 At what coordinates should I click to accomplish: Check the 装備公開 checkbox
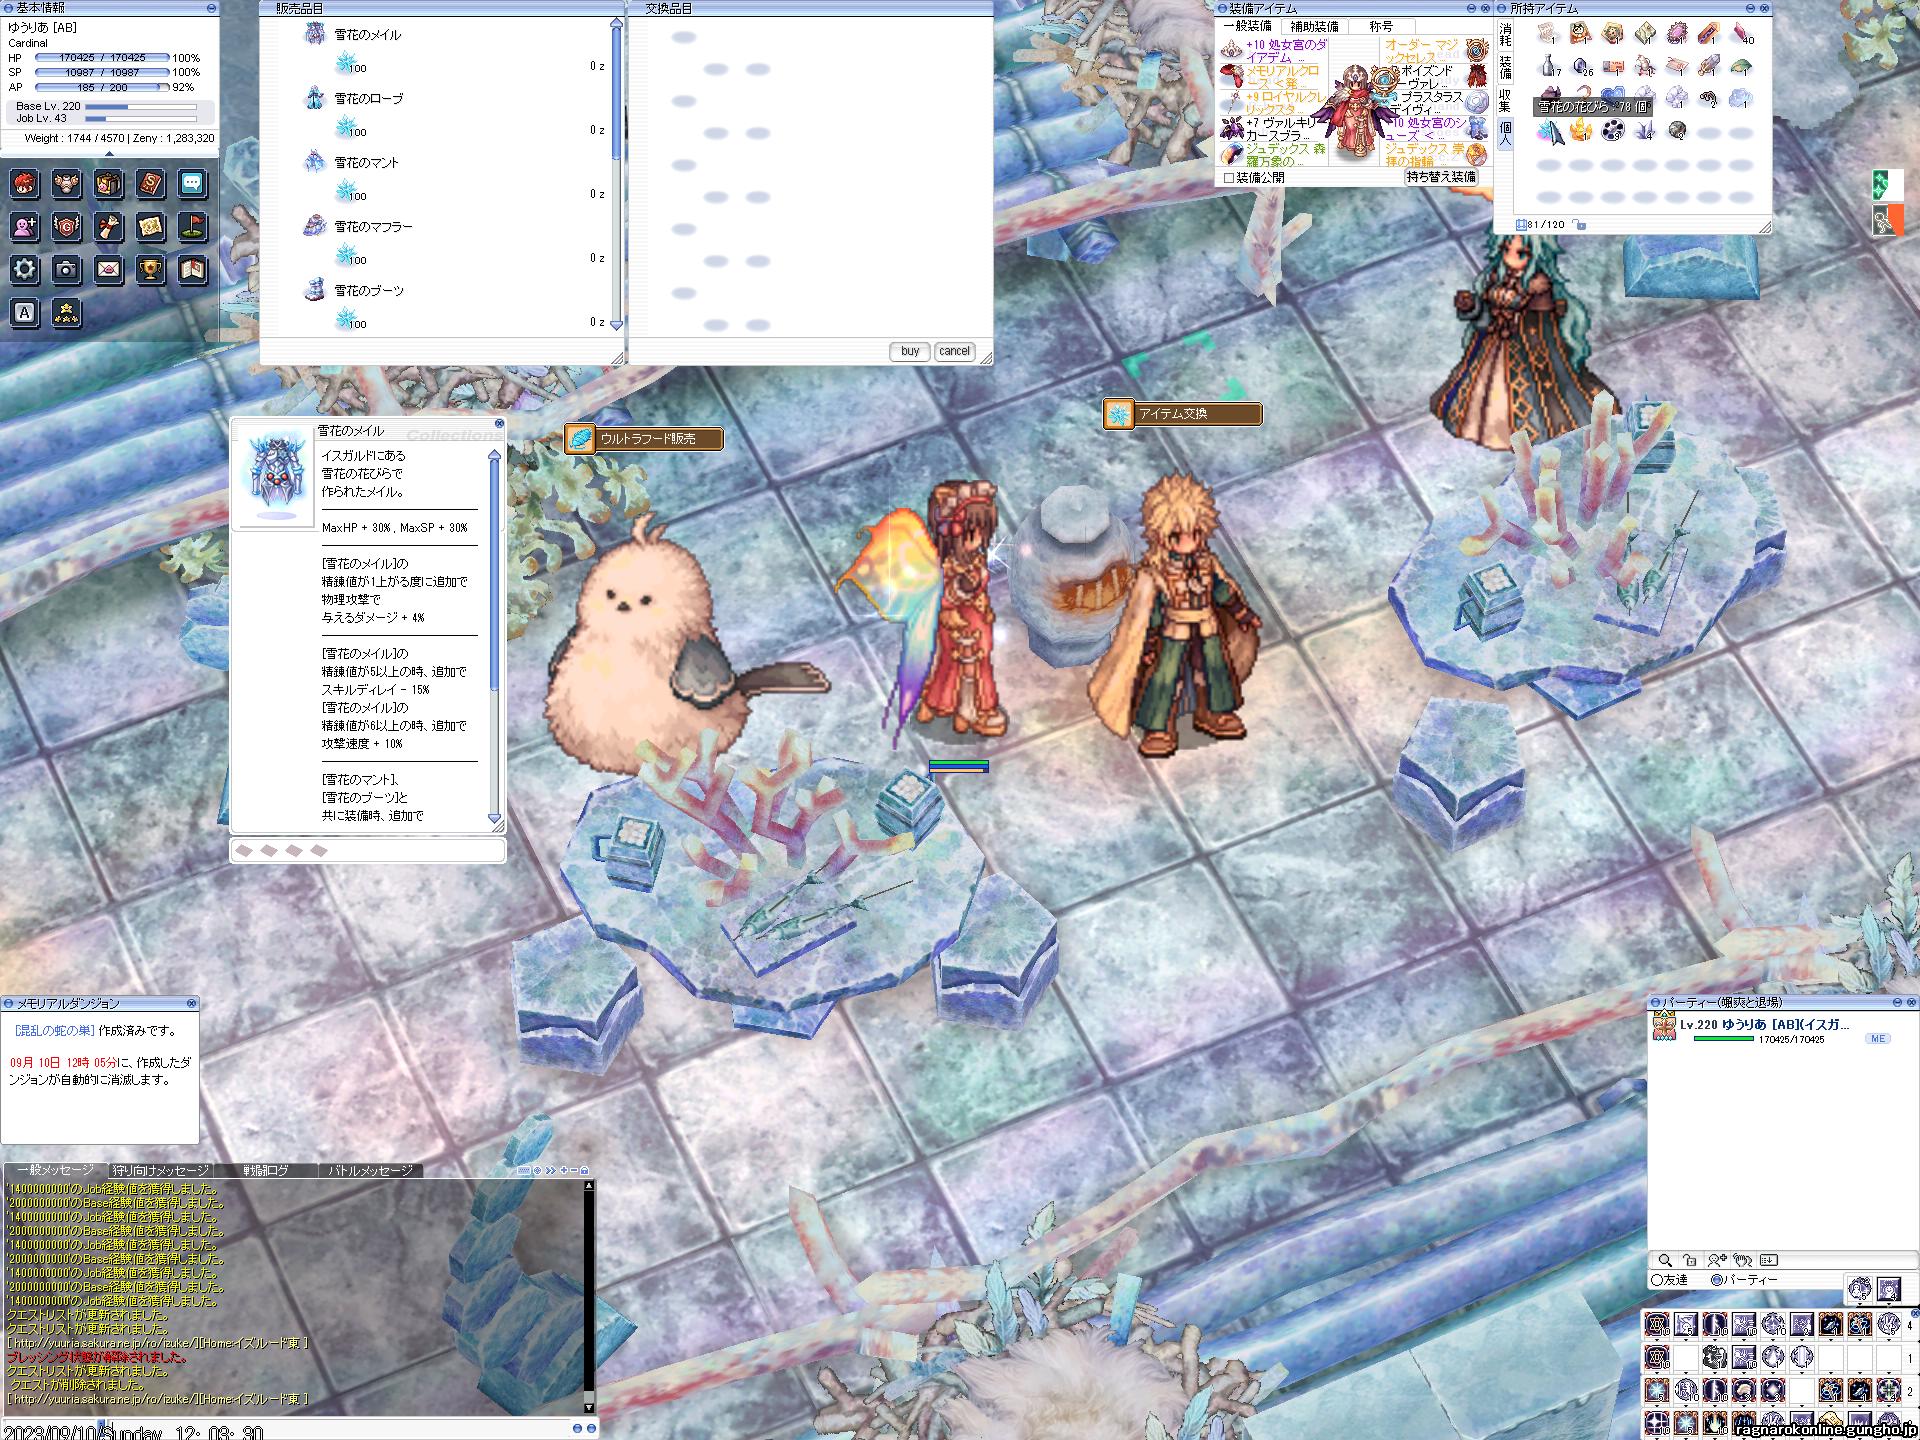click(x=1229, y=178)
